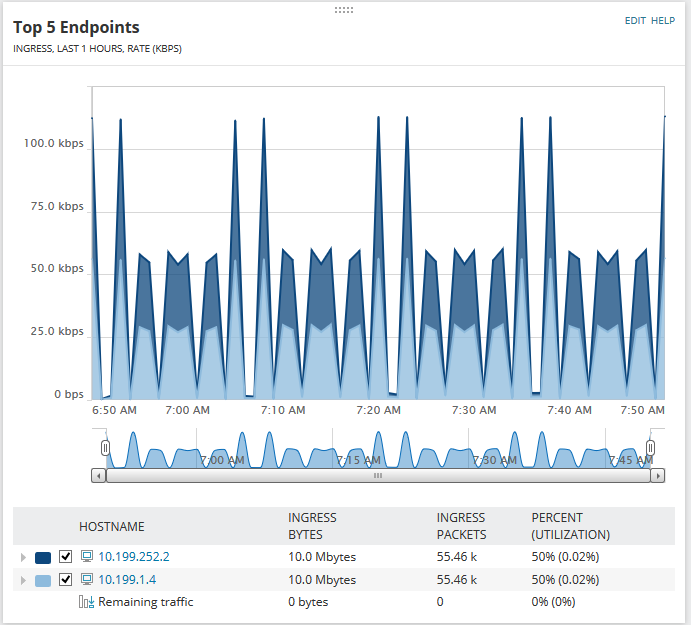The image size is (691, 625).
Task: Click computer icon beside 10.199.252.2
Action: point(87,557)
